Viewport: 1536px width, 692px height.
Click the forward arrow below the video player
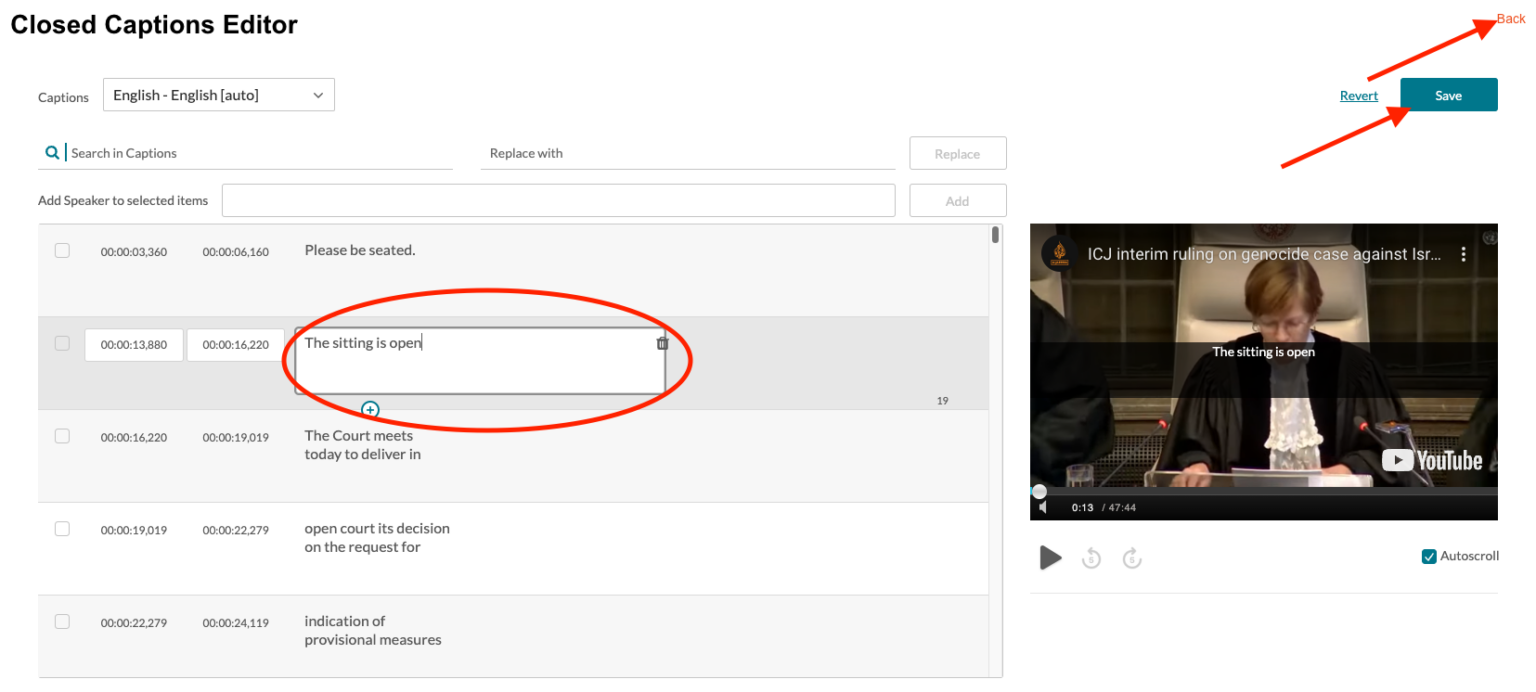[1132, 558]
